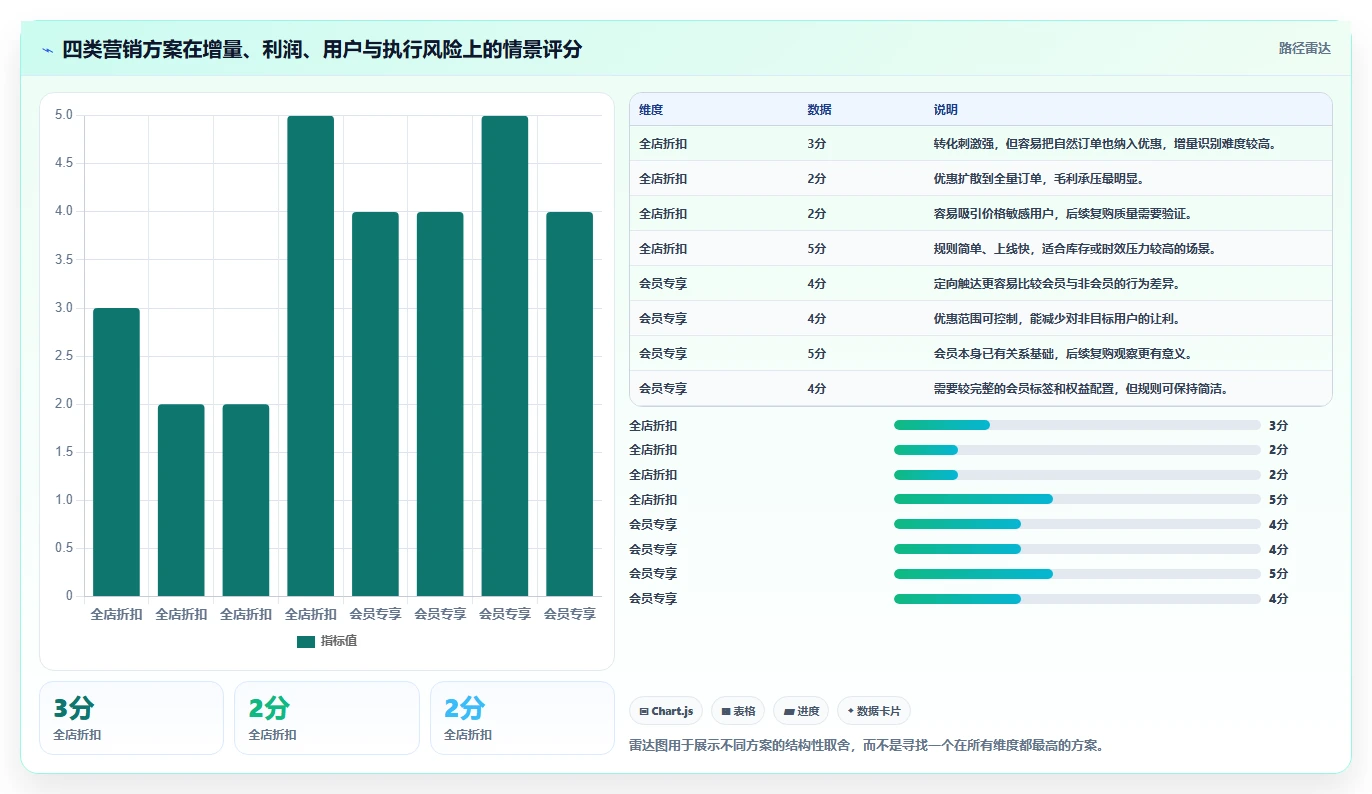Click the blue 2分 全店折扣 card

click(x=522, y=718)
